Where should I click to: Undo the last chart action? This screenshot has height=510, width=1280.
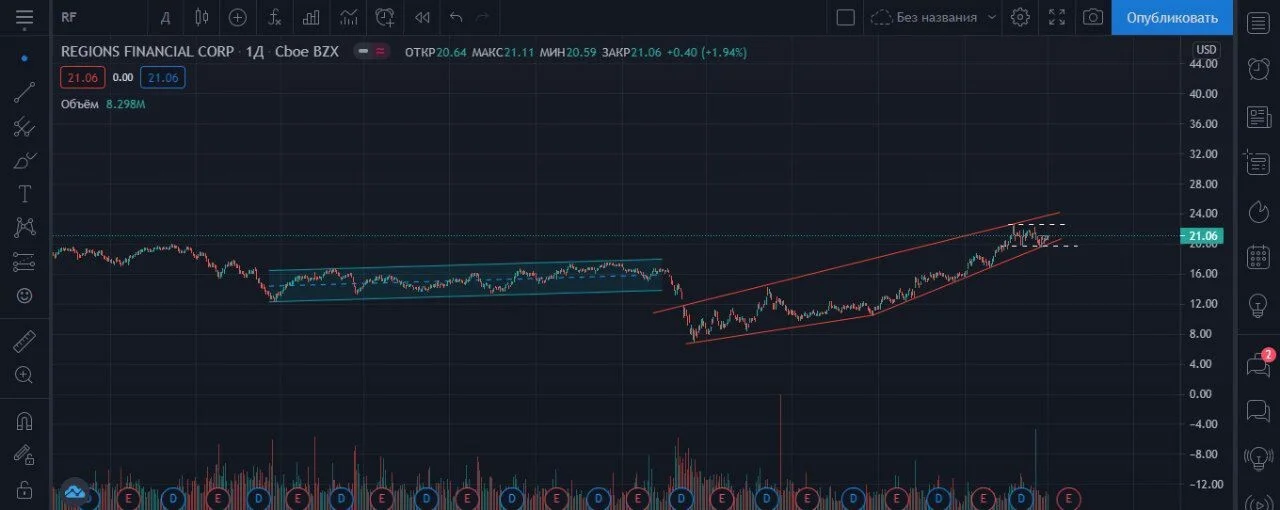coord(456,17)
